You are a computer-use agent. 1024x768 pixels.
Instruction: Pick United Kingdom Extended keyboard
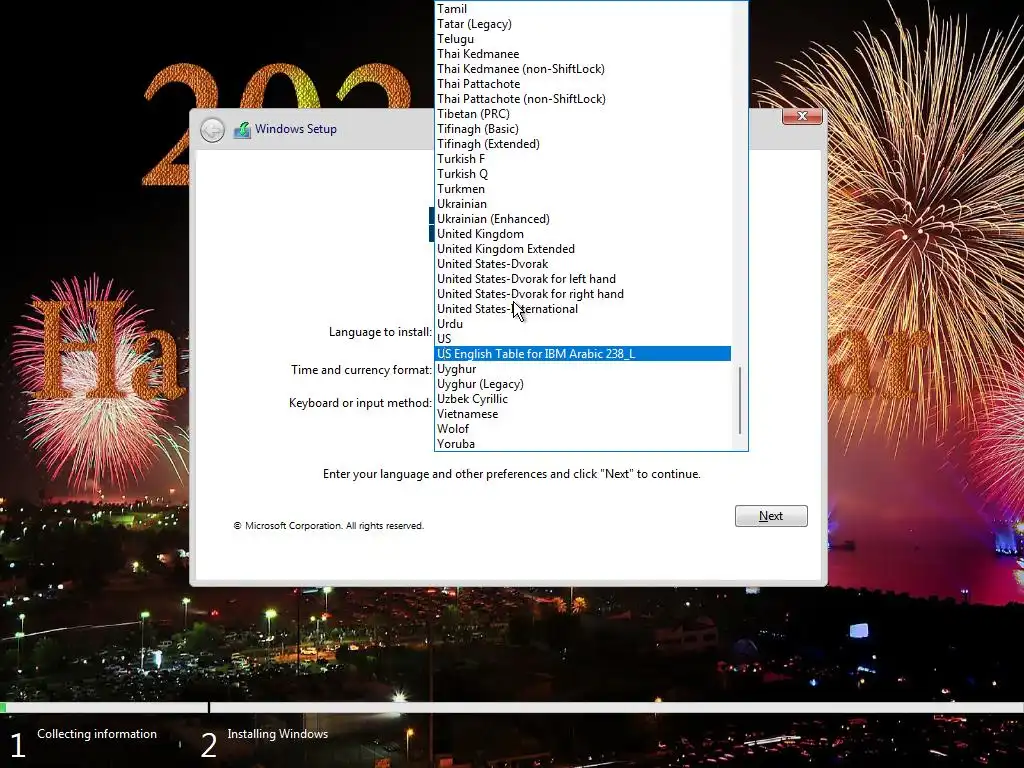(583, 249)
